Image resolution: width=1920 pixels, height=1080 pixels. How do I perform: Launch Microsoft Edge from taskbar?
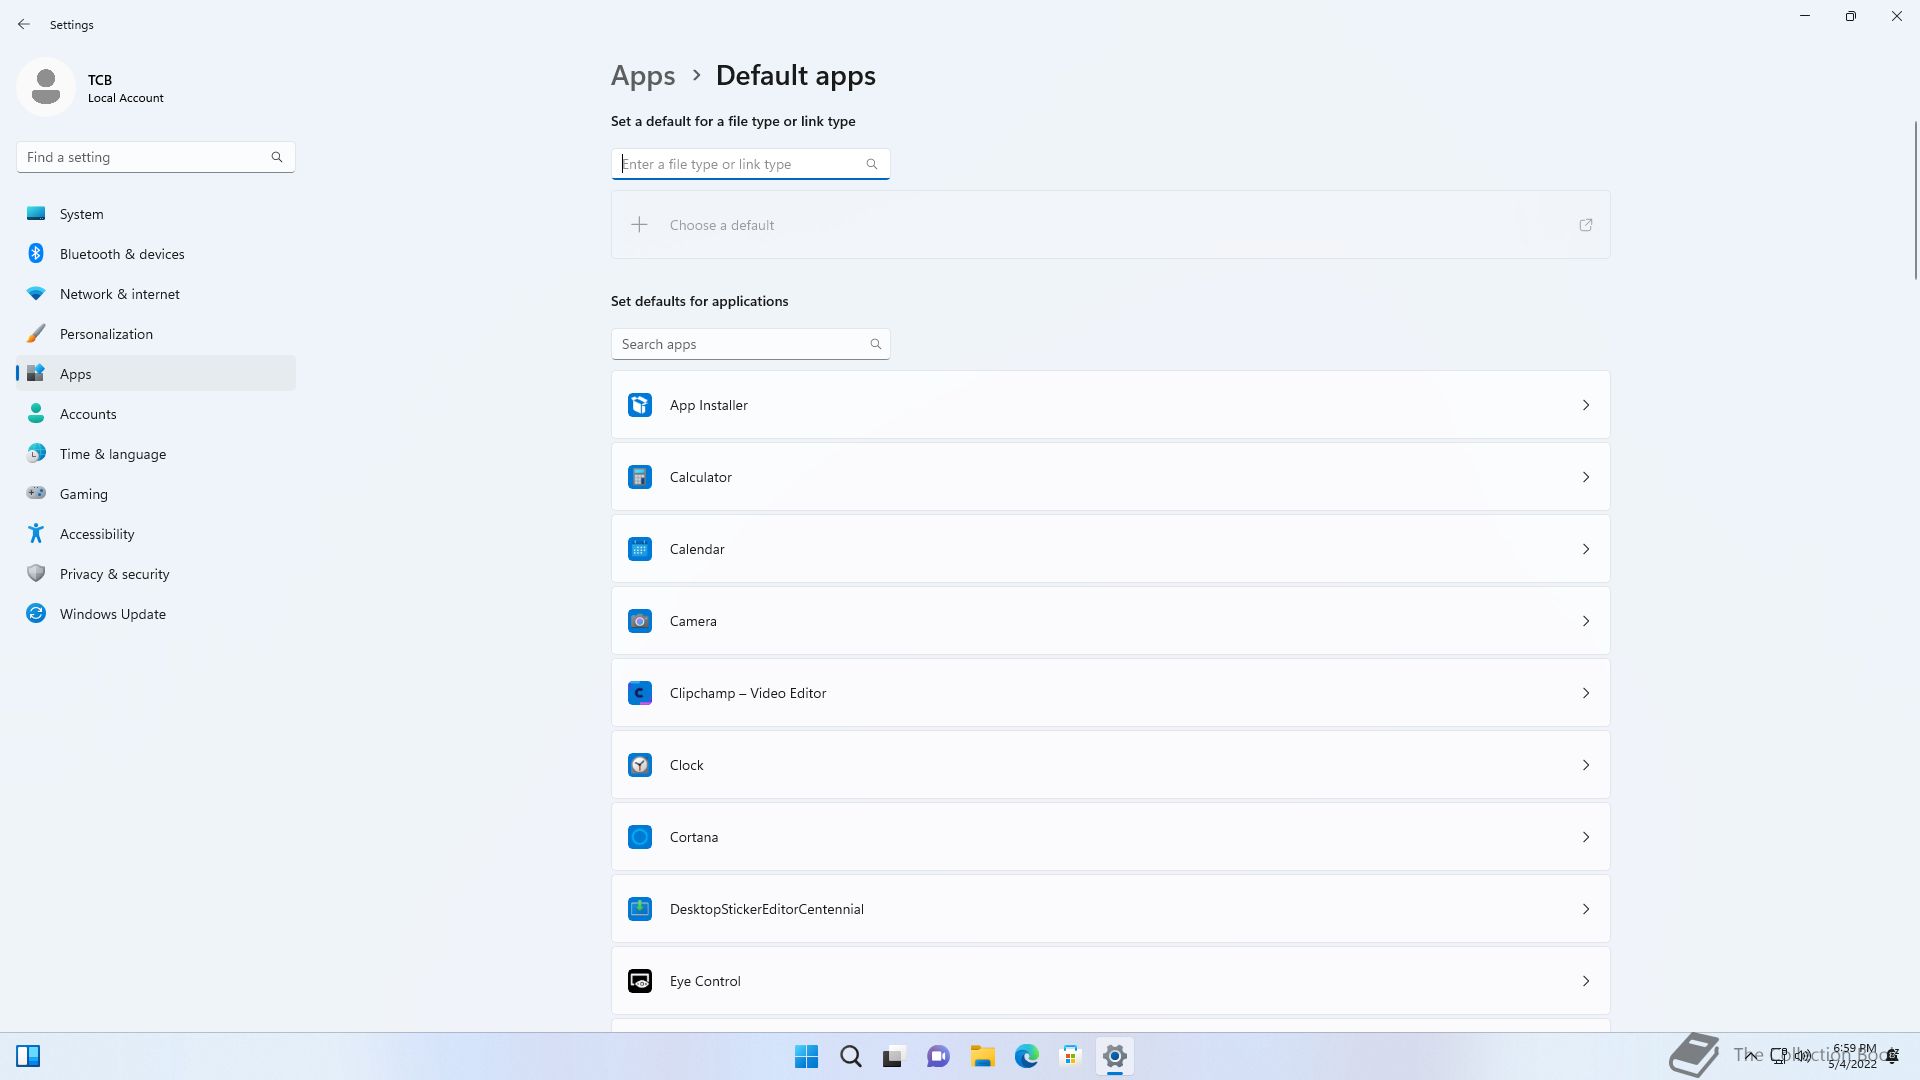(x=1026, y=1056)
